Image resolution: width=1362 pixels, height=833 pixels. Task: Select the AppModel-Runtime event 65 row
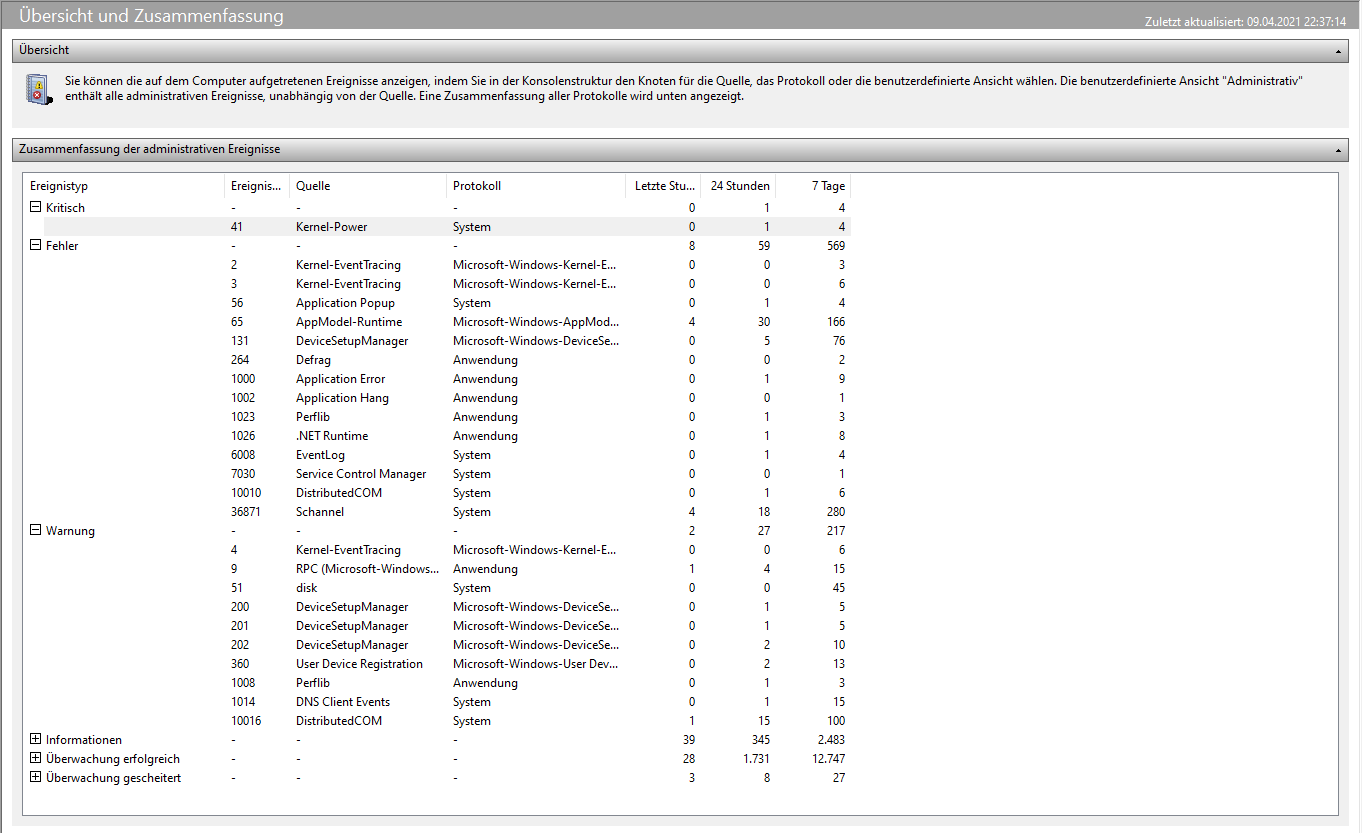(x=447, y=322)
